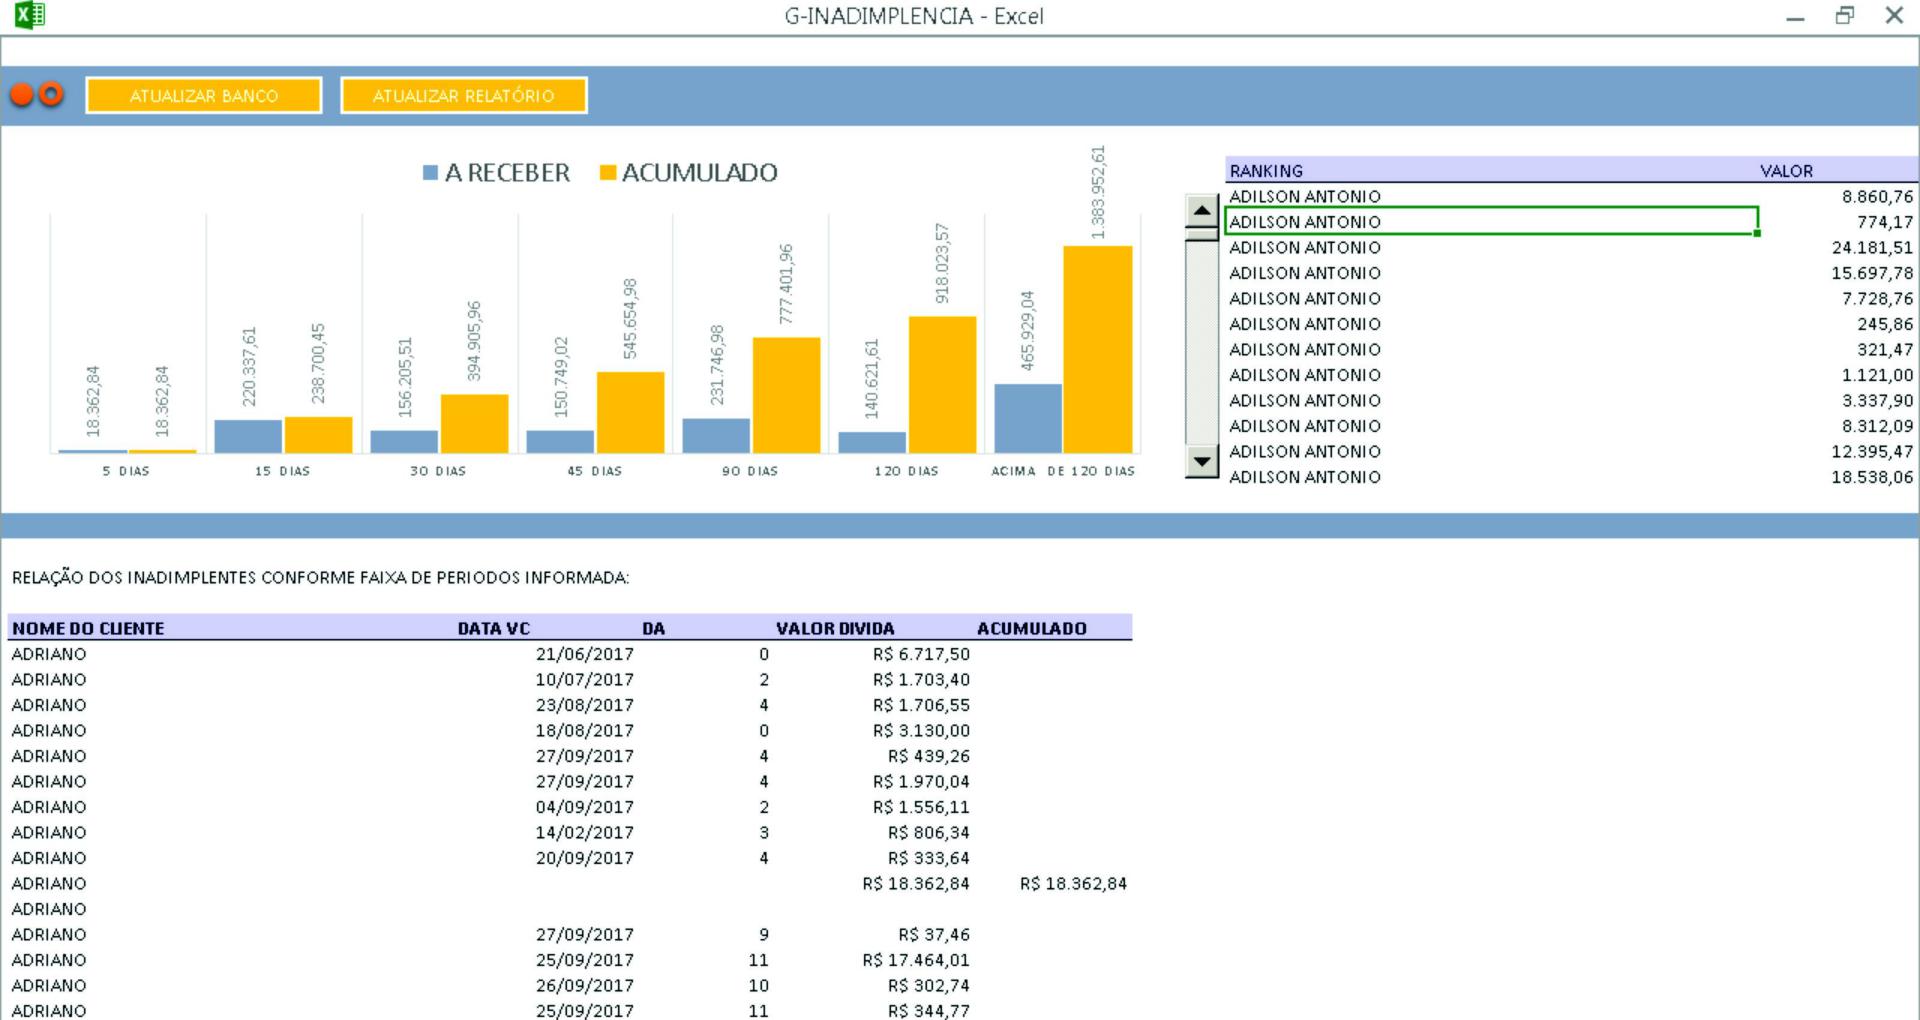Image resolution: width=1920 pixels, height=1020 pixels.
Task: Select the yellow bar above ACIMA DE 120 DIAS
Action: tap(1097, 349)
